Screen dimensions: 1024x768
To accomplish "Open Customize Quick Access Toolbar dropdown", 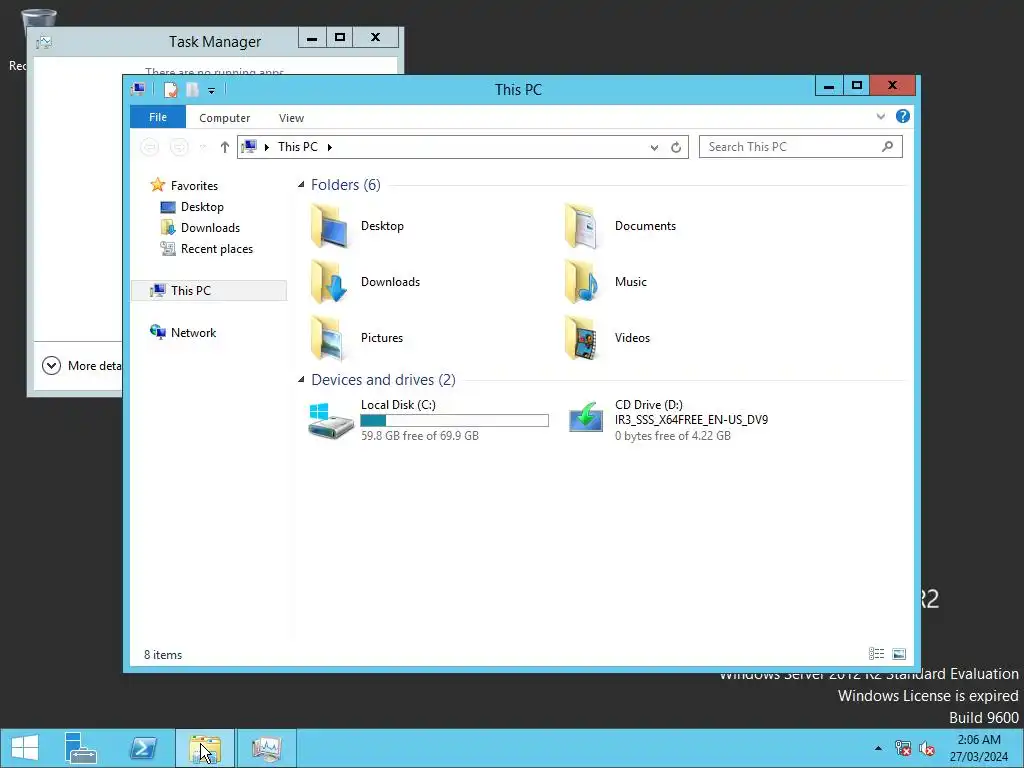I will (x=212, y=91).
